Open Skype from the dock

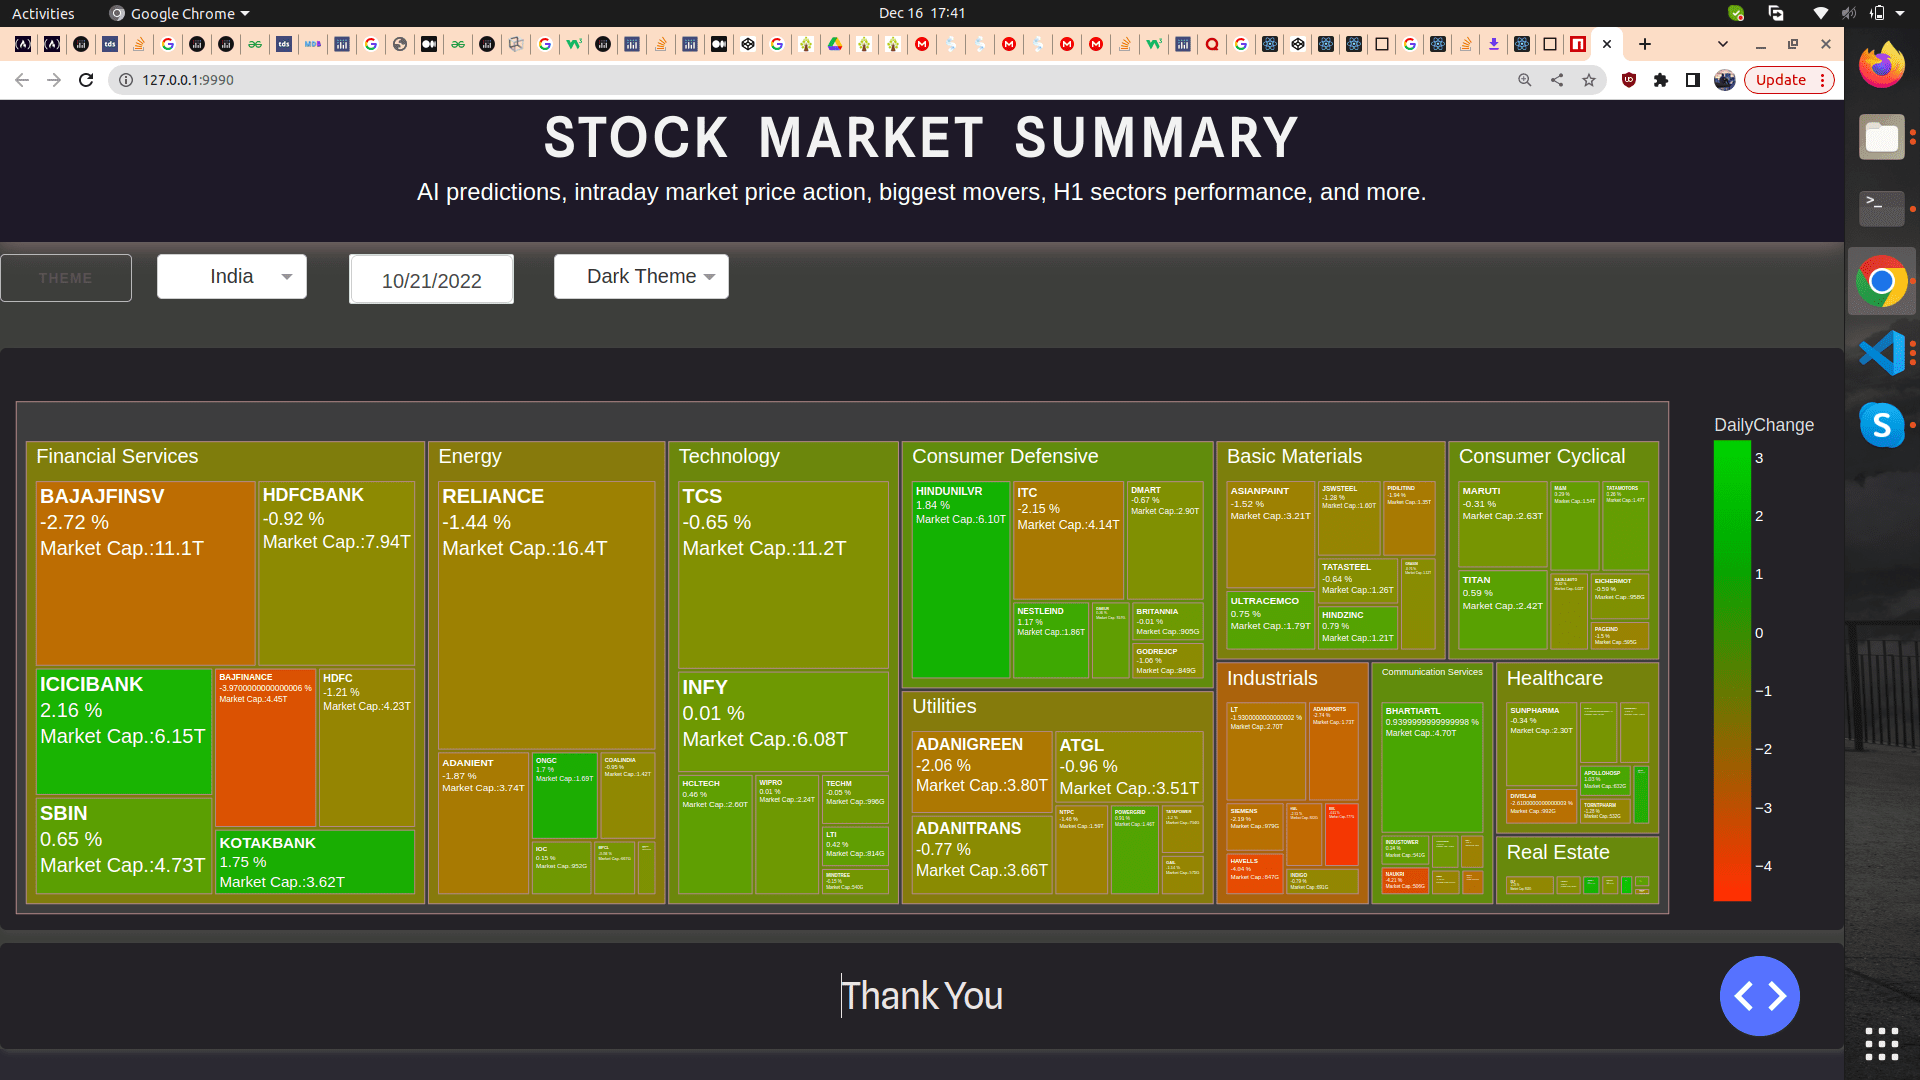pyautogui.click(x=1881, y=424)
